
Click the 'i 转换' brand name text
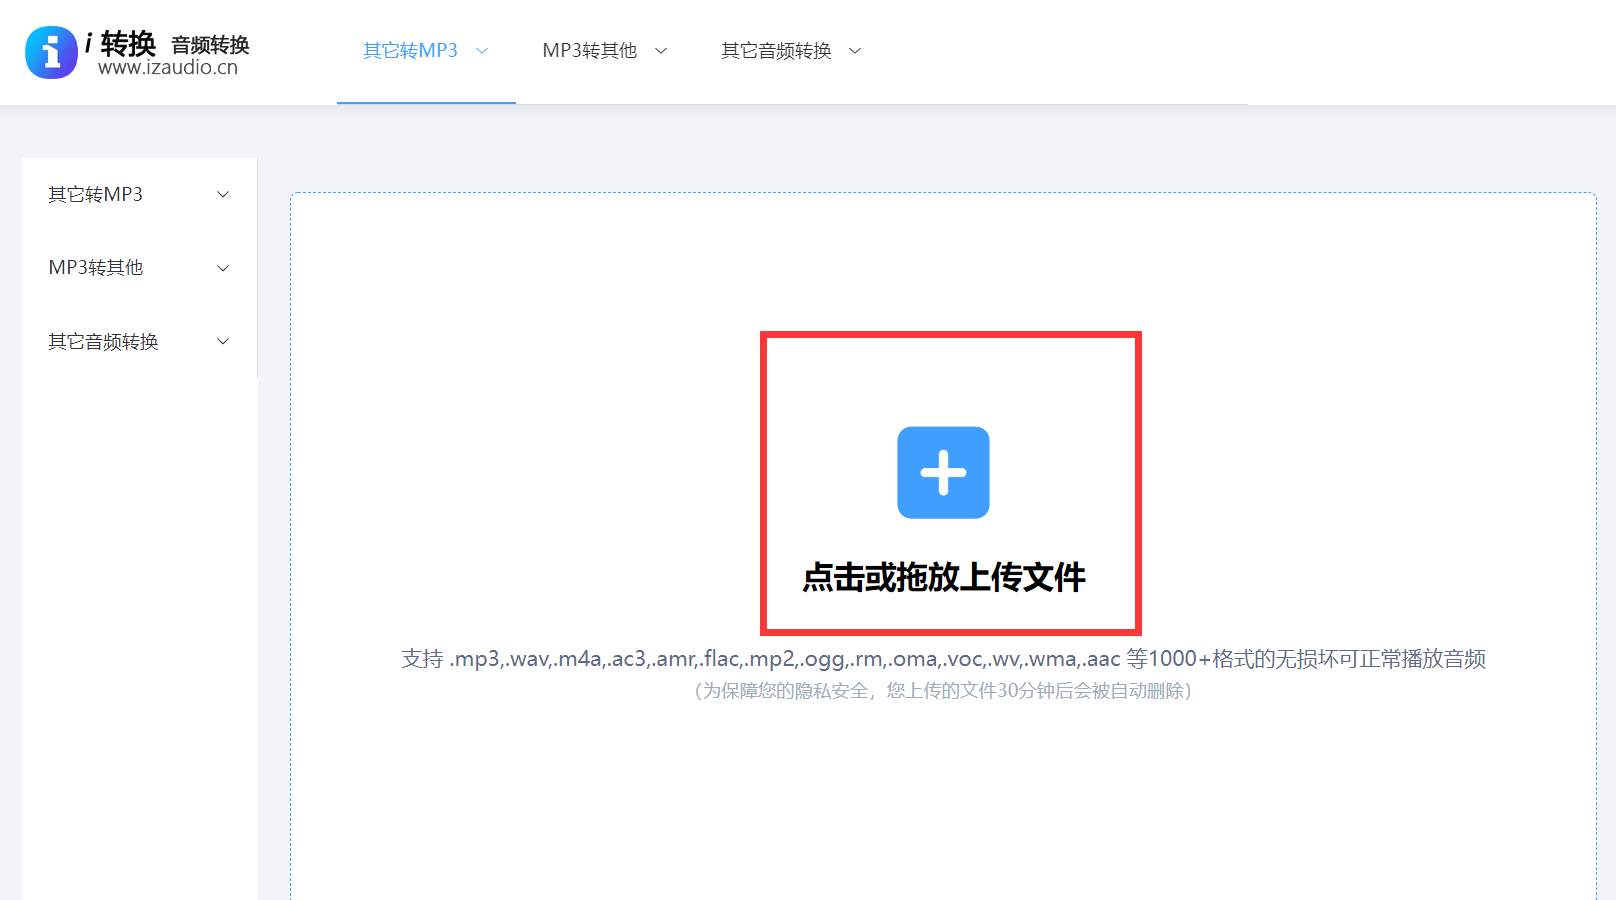[x=121, y=43]
